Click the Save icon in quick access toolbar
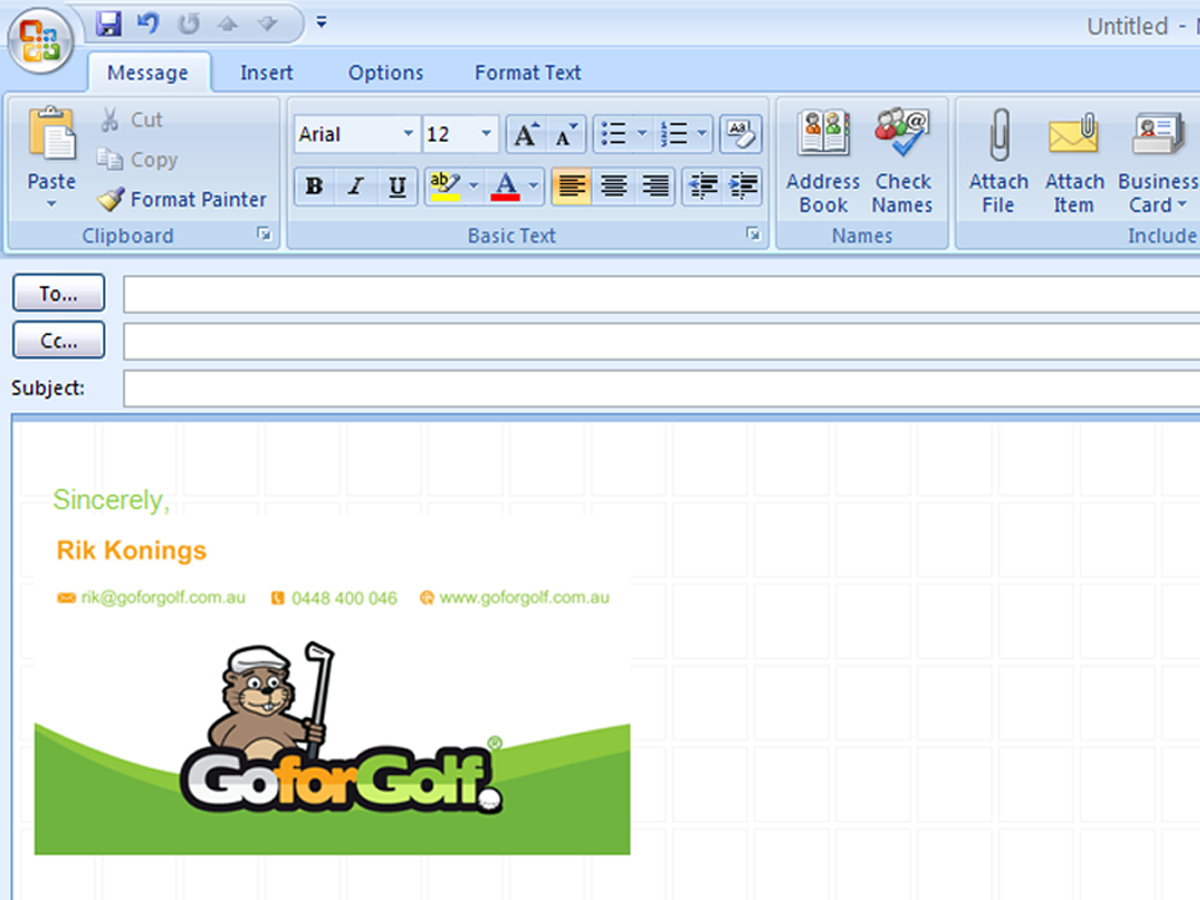Screen dimensions: 1200x900 109,22
